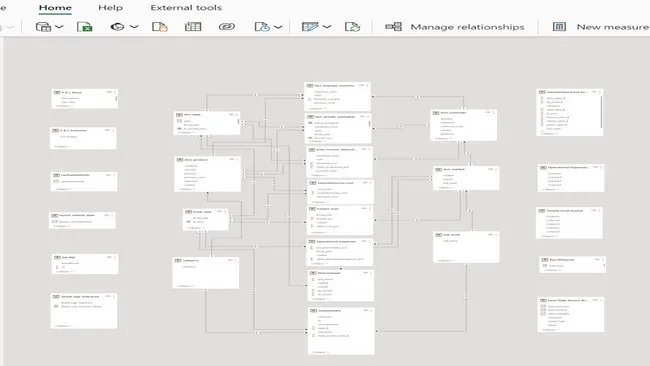650x366 pixels.
Task: Collapse the dim_product table card
Action: (187, 189)
